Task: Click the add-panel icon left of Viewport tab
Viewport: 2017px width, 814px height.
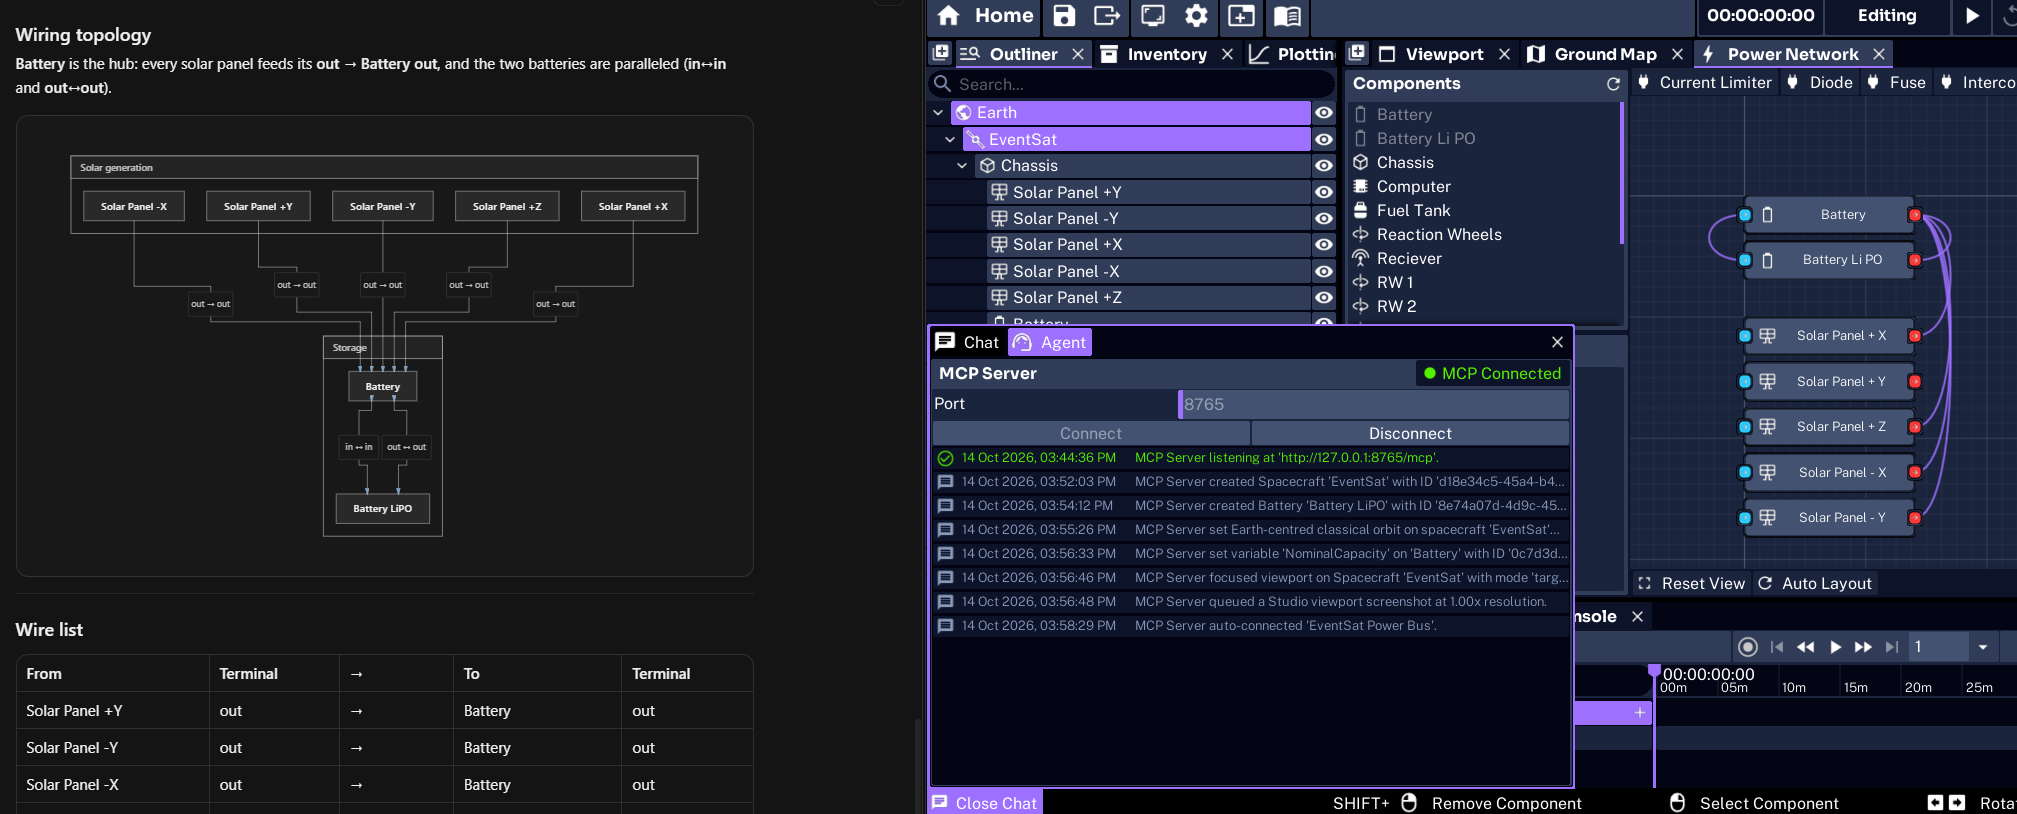Action: click(x=1357, y=53)
